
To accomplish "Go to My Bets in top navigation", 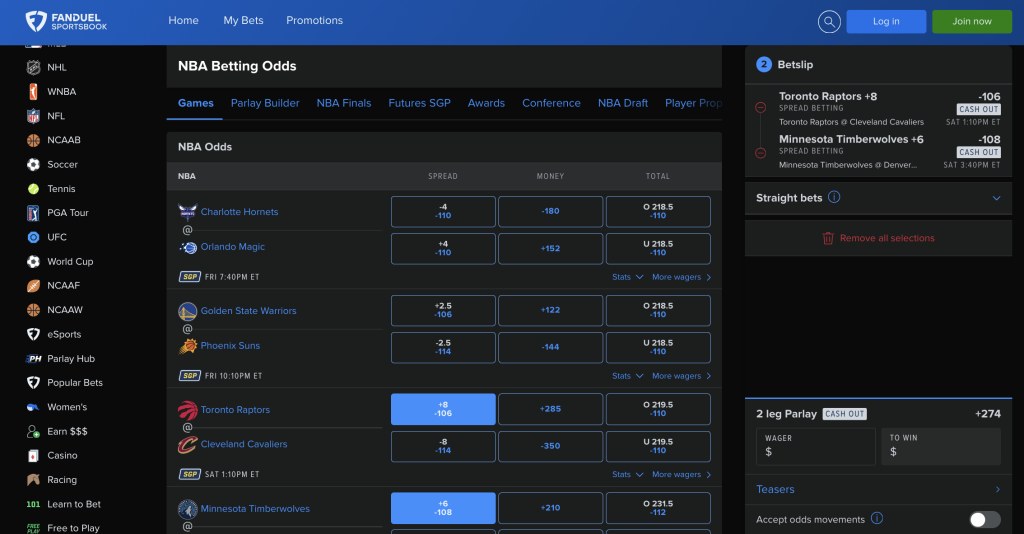I will tap(244, 20).
